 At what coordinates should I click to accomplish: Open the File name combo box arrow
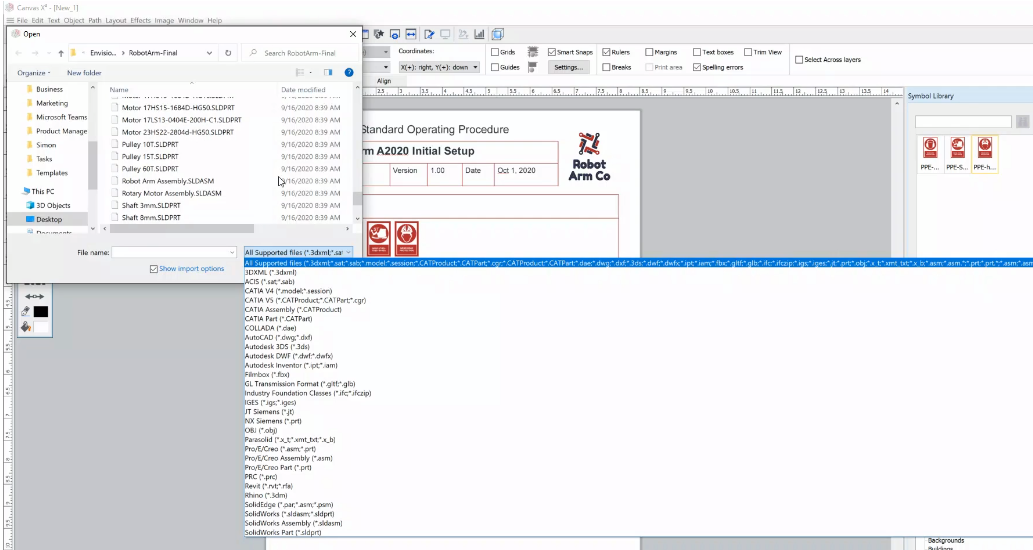pyautogui.click(x=232, y=252)
